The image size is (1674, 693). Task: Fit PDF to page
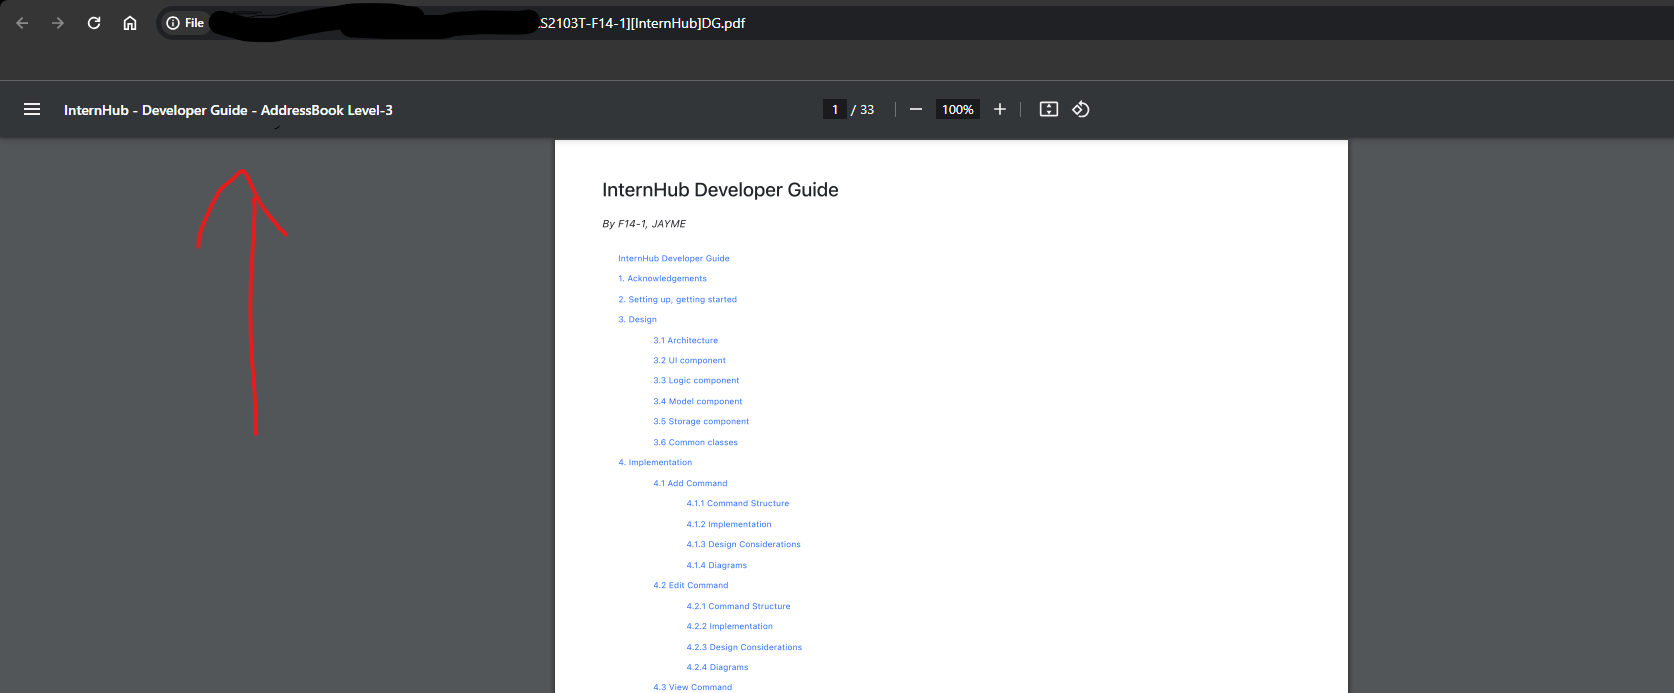pyautogui.click(x=1049, y=110)
